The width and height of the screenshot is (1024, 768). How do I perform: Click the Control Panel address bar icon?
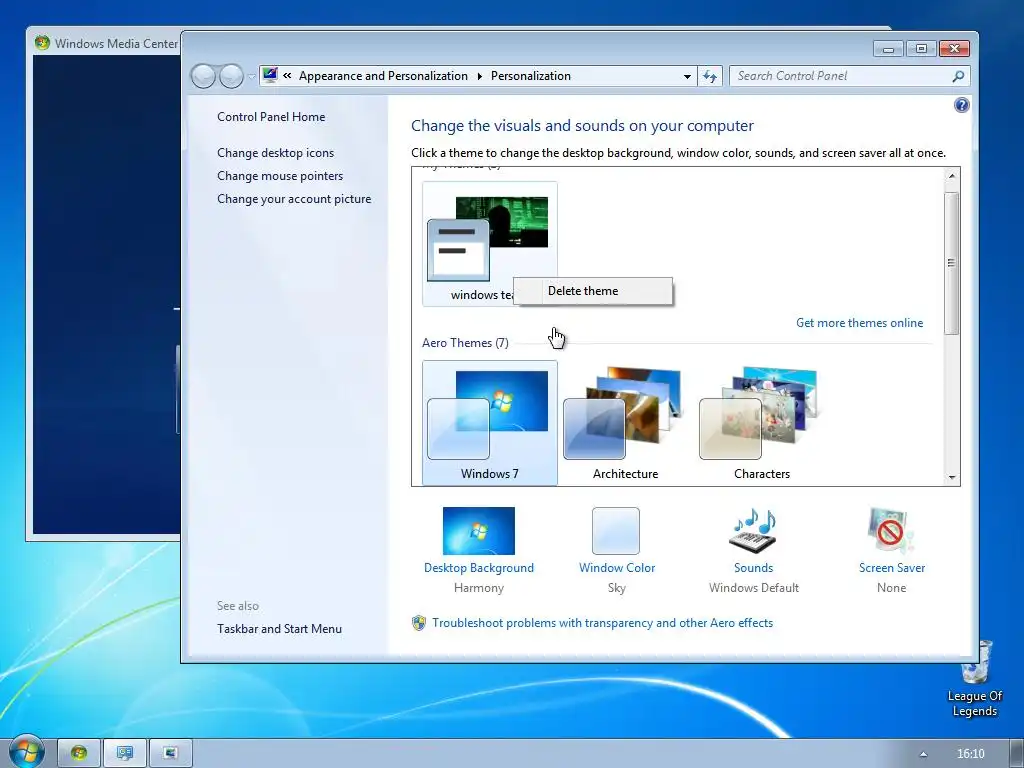(270, 76)
